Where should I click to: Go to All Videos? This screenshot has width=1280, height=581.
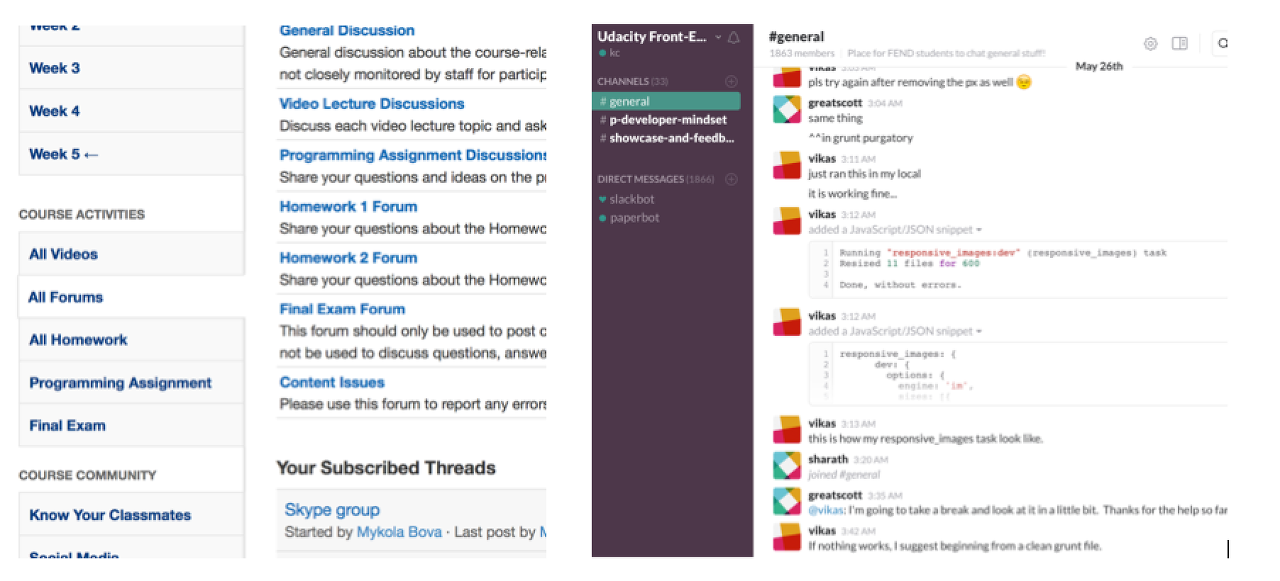click(x=131, y=254)
